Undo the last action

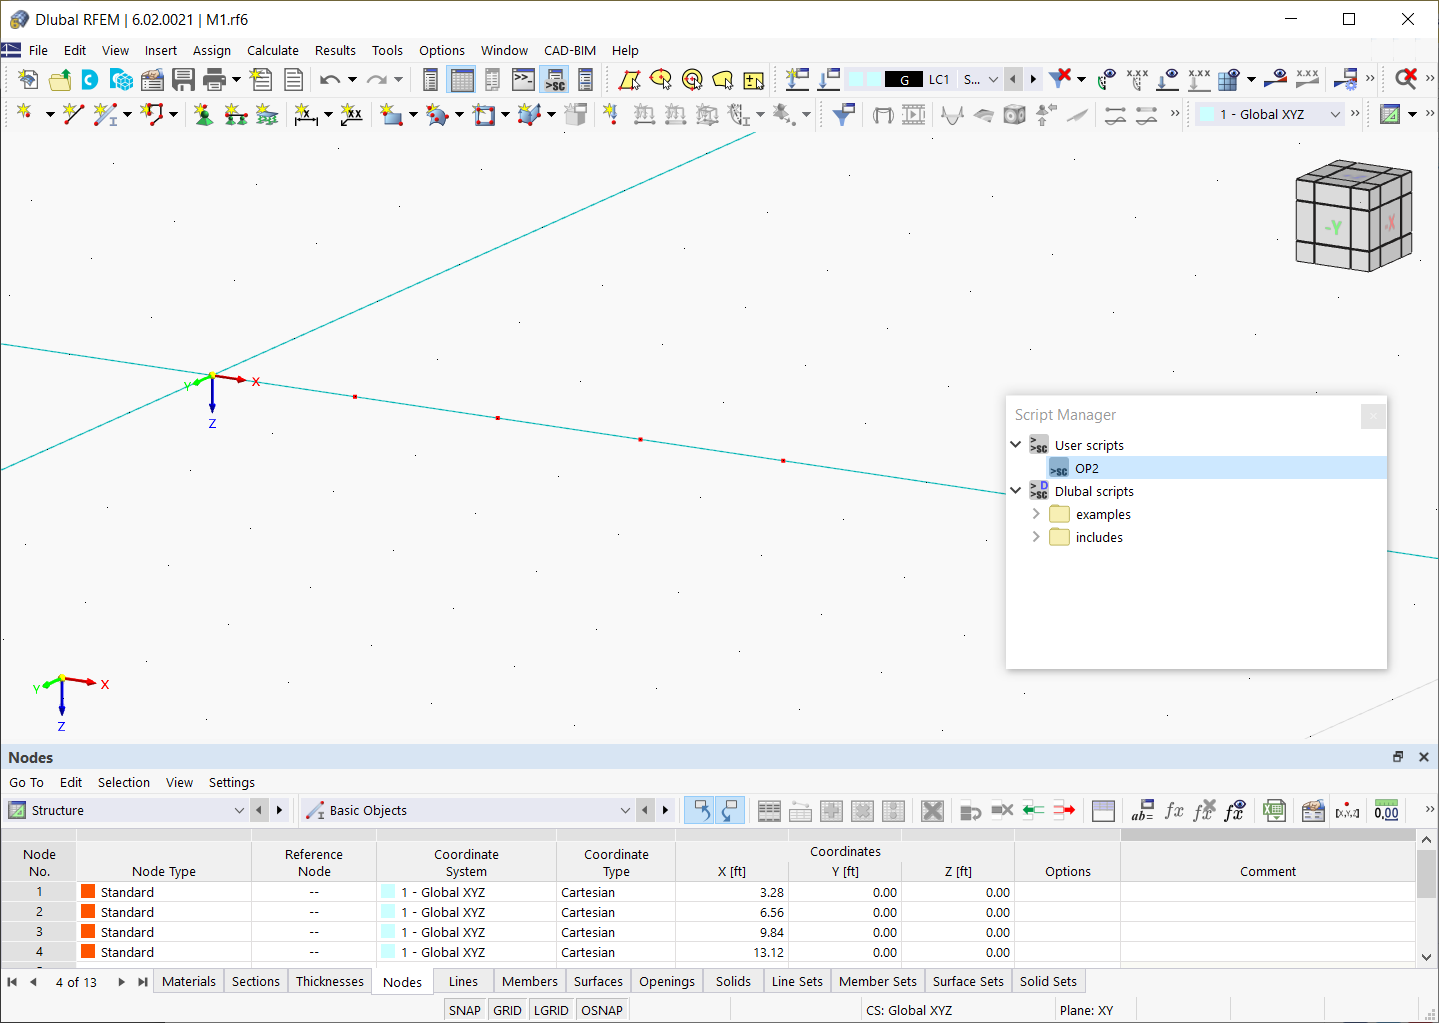pos(330,79)
